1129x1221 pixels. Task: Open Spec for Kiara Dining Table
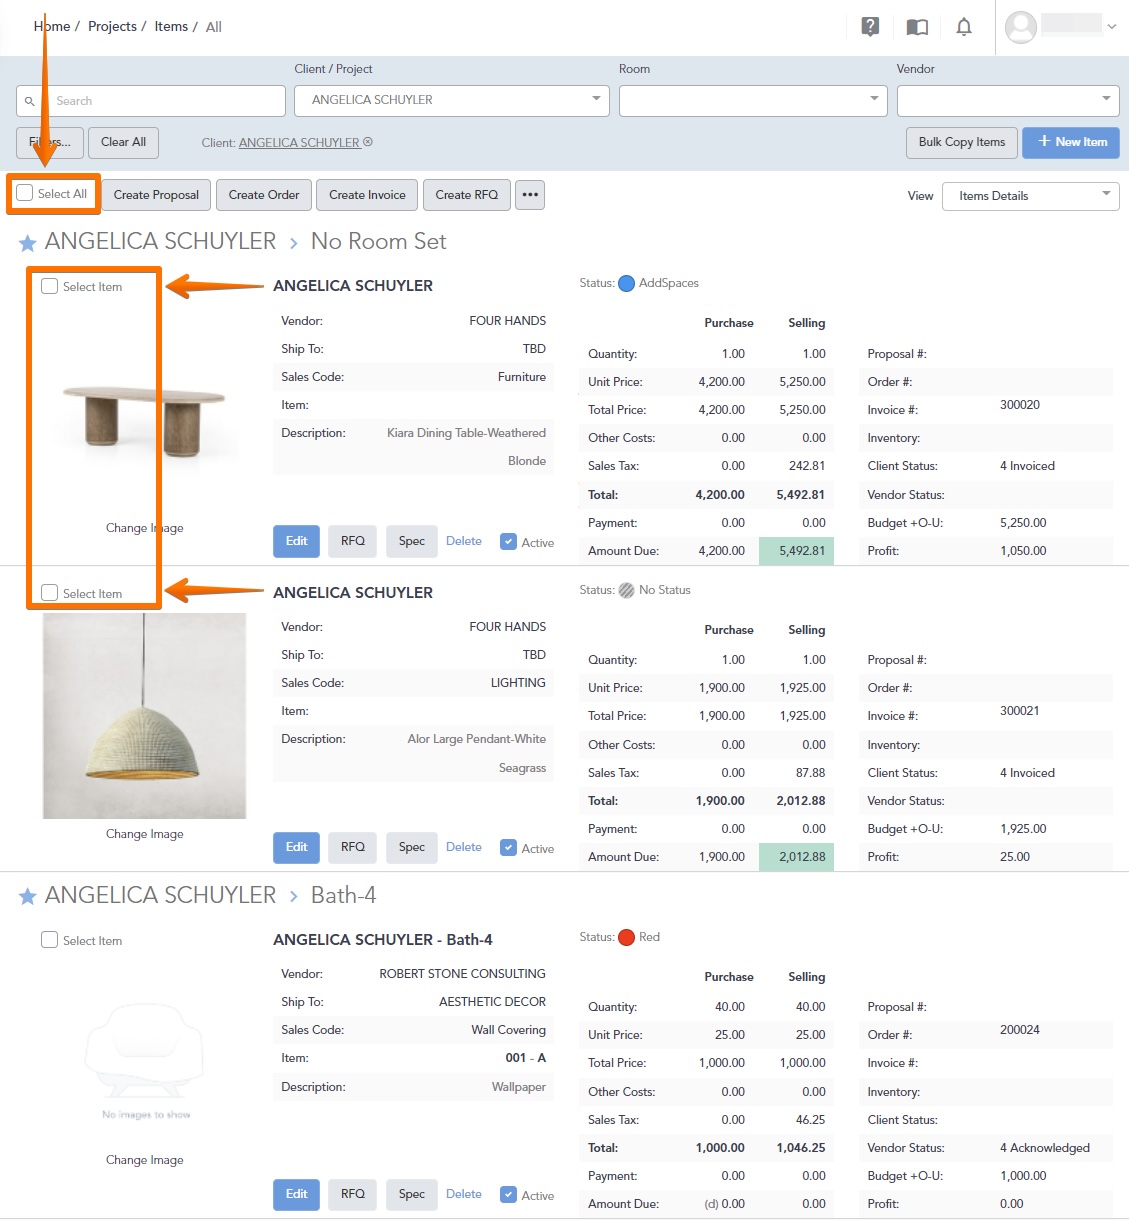coord(412,541)
